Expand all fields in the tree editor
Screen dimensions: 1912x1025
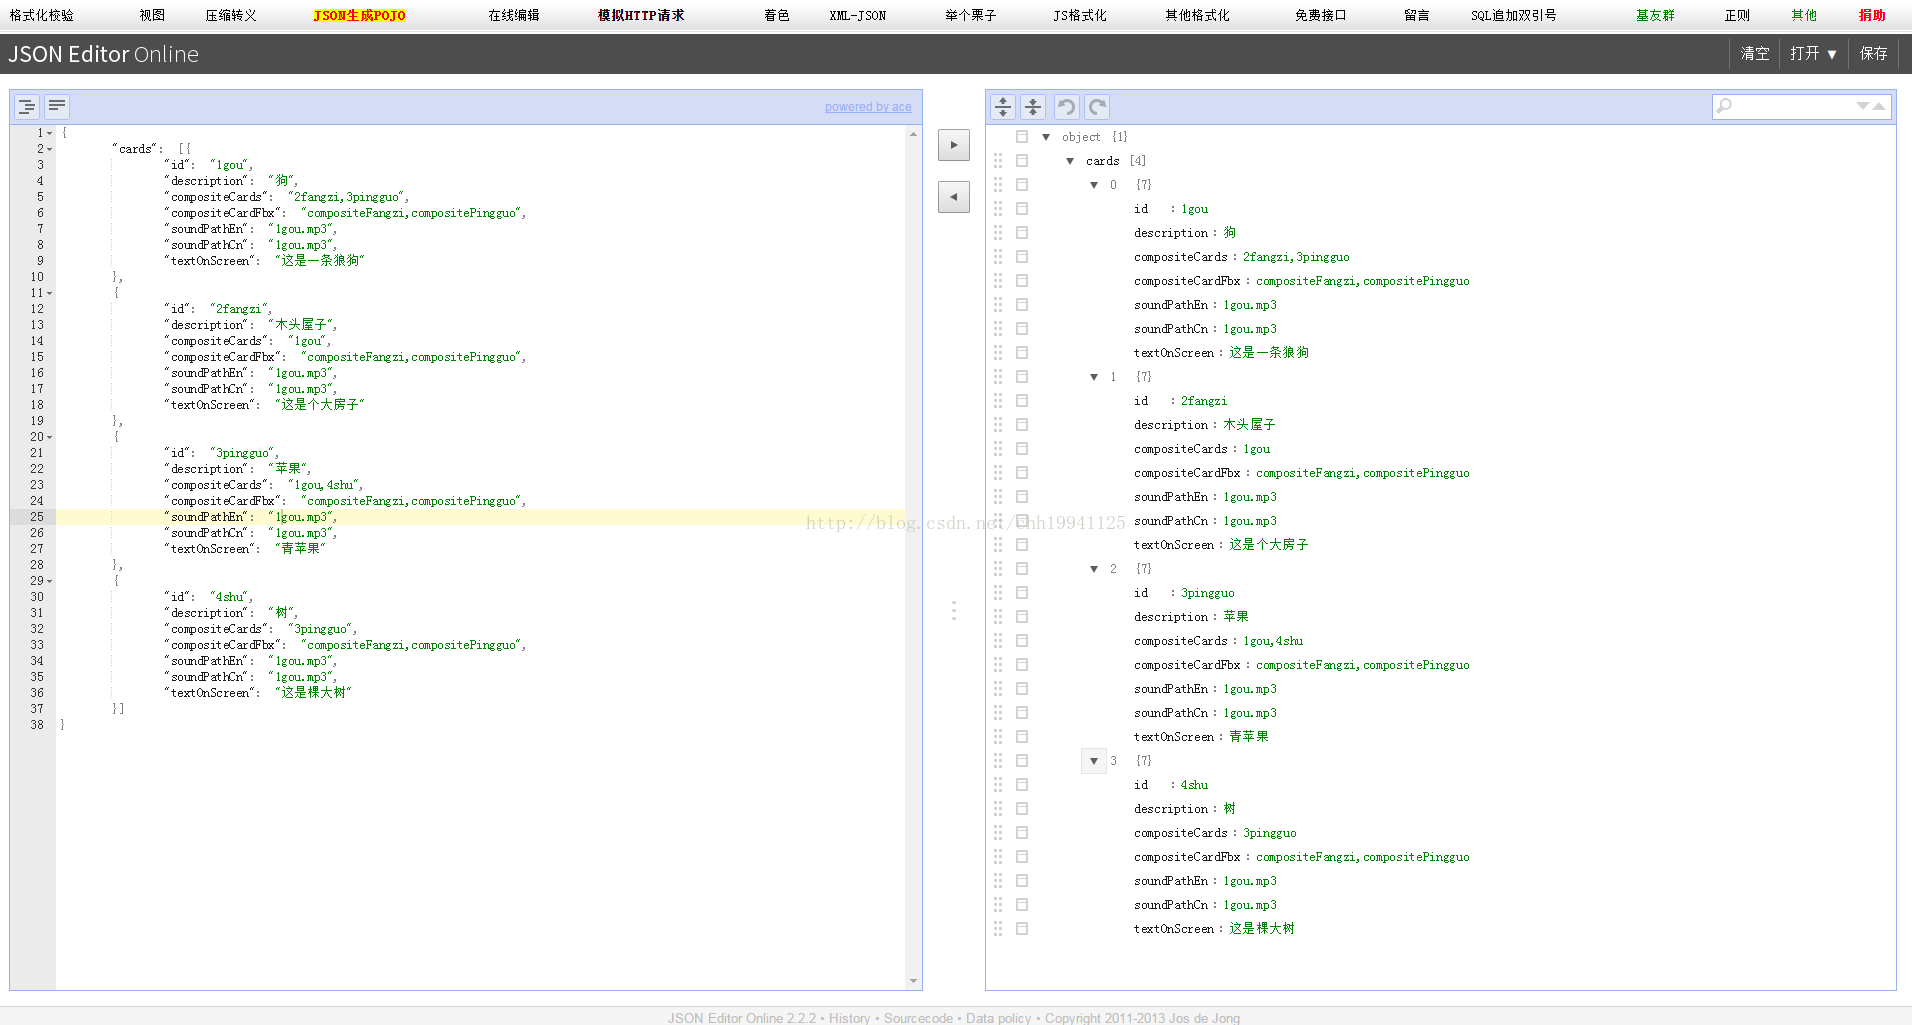[1003, 107]
